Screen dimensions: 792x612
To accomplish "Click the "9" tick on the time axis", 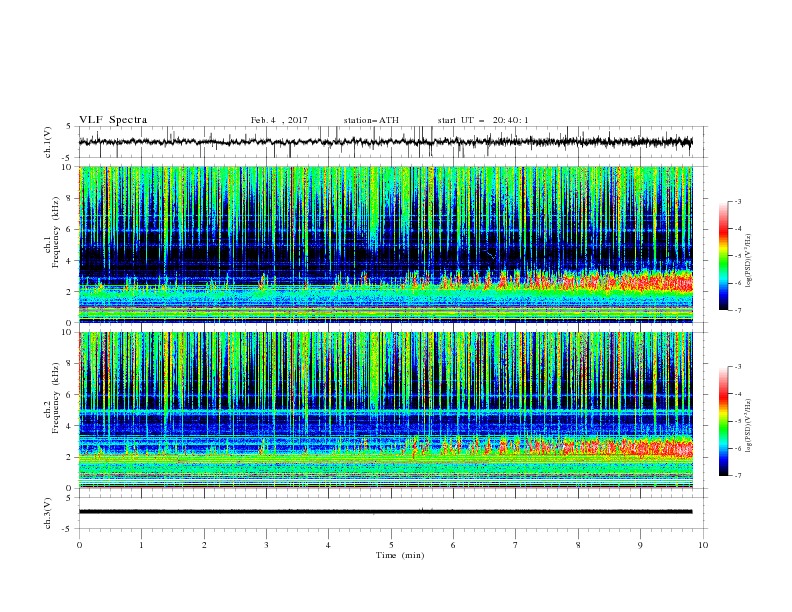I will (640, 545).
